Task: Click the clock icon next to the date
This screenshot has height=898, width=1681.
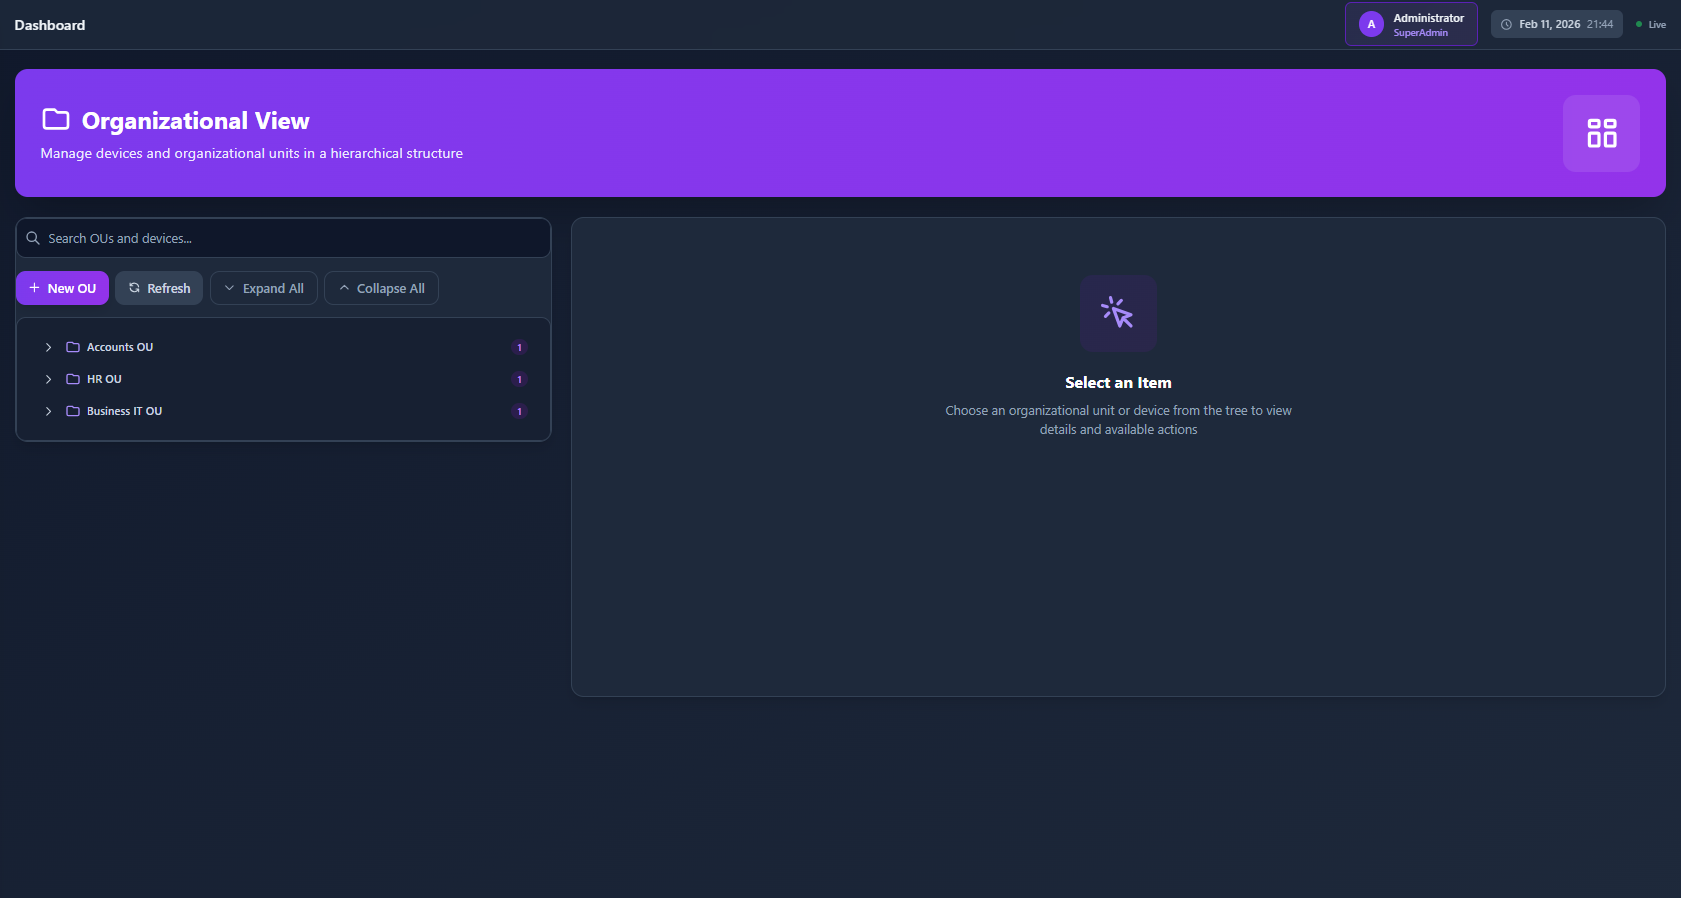Action: coord(1506,24)
